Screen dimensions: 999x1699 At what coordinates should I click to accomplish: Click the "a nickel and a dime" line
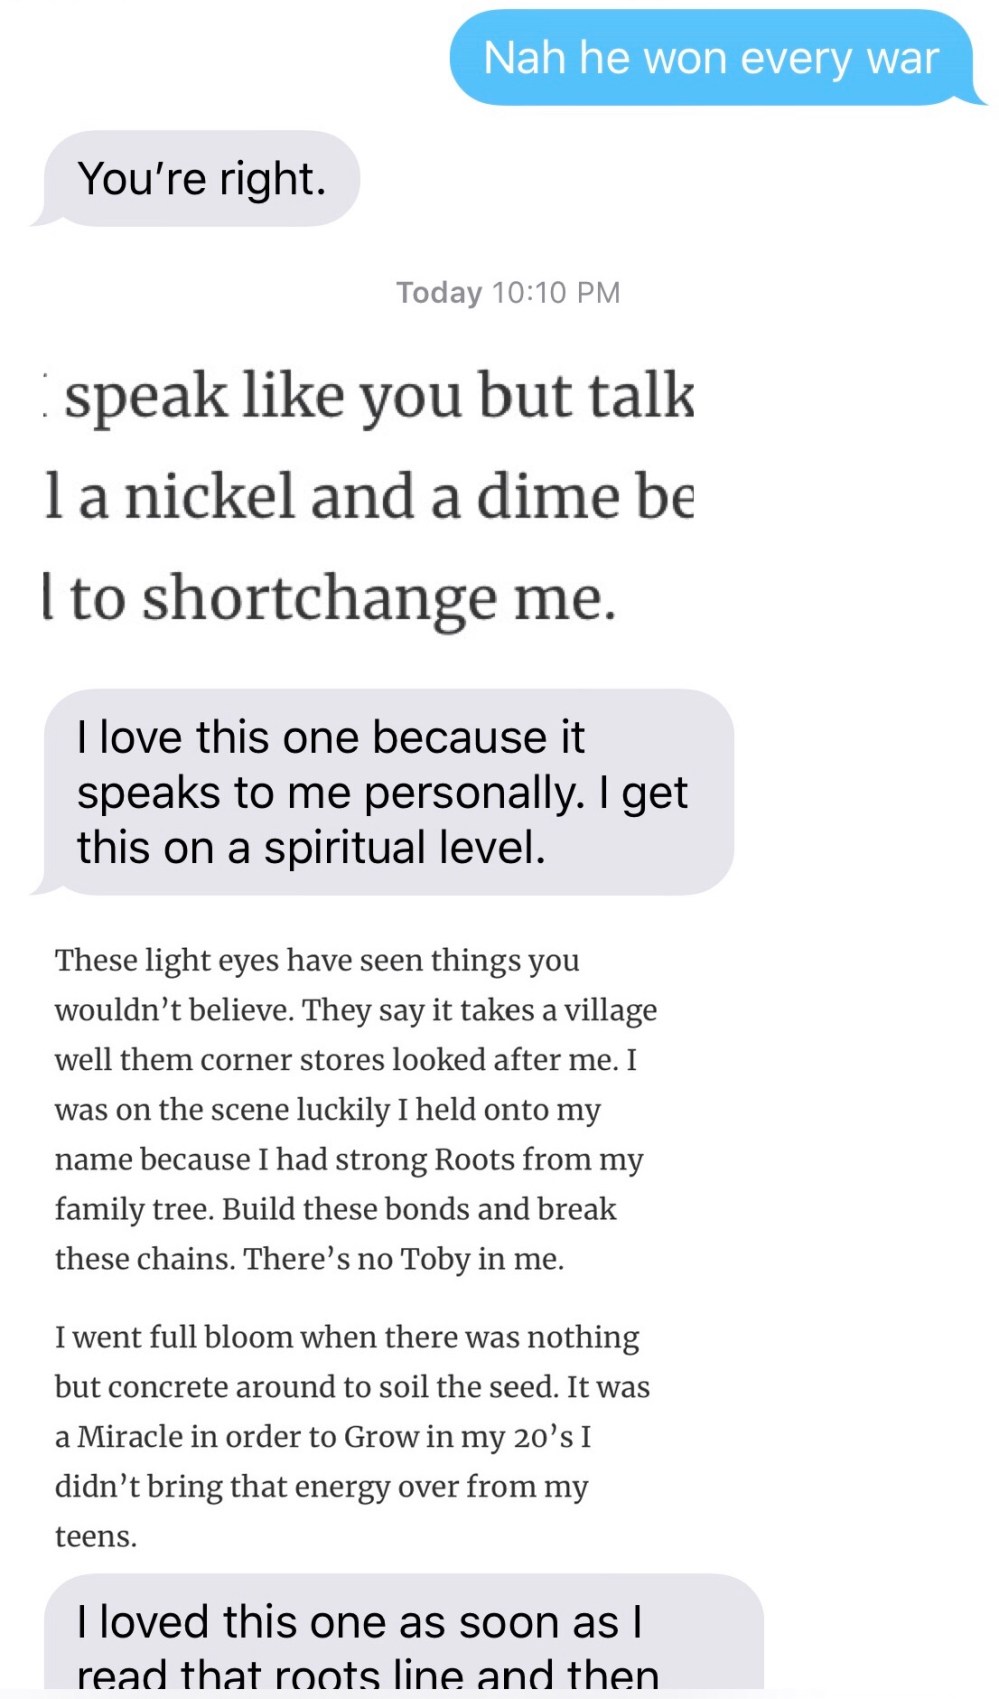pos(368,497)
